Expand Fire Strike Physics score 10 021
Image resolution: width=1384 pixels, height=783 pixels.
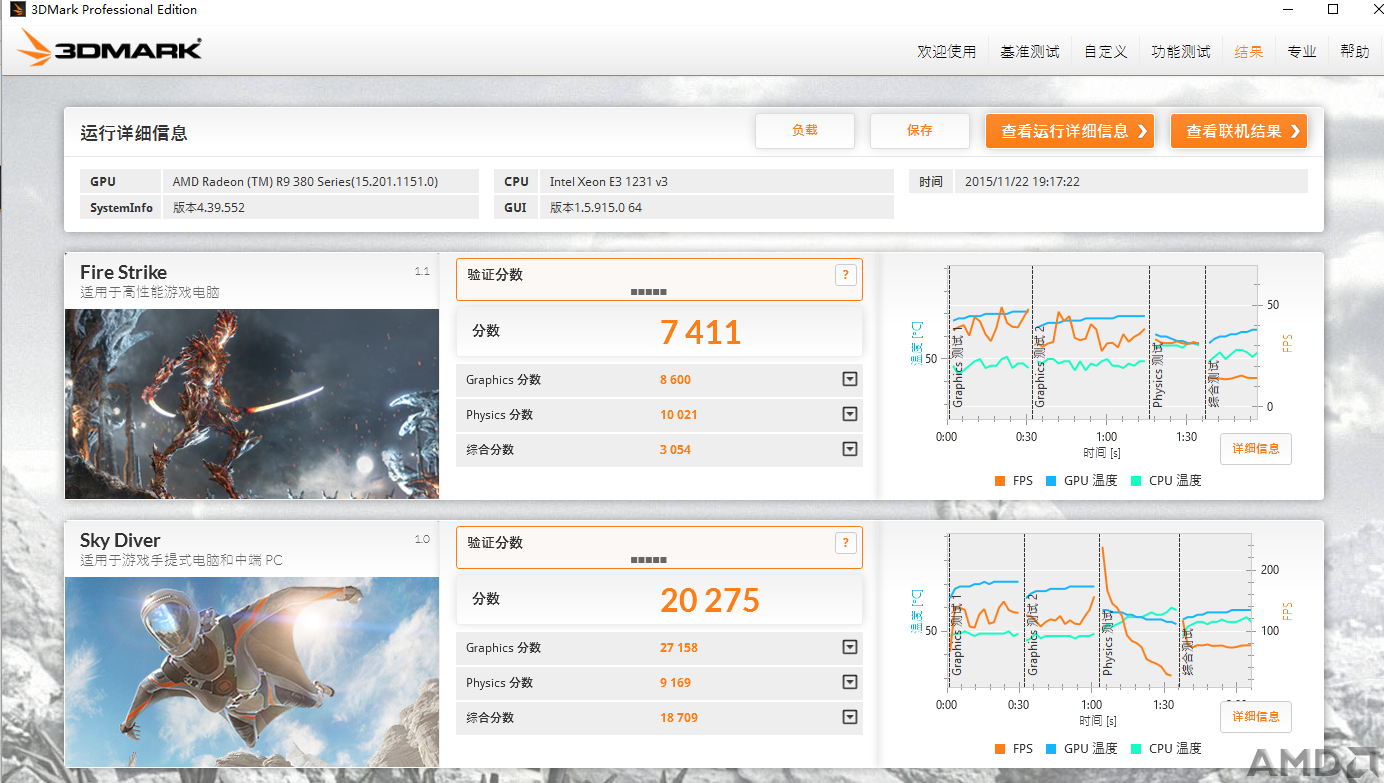850,415
